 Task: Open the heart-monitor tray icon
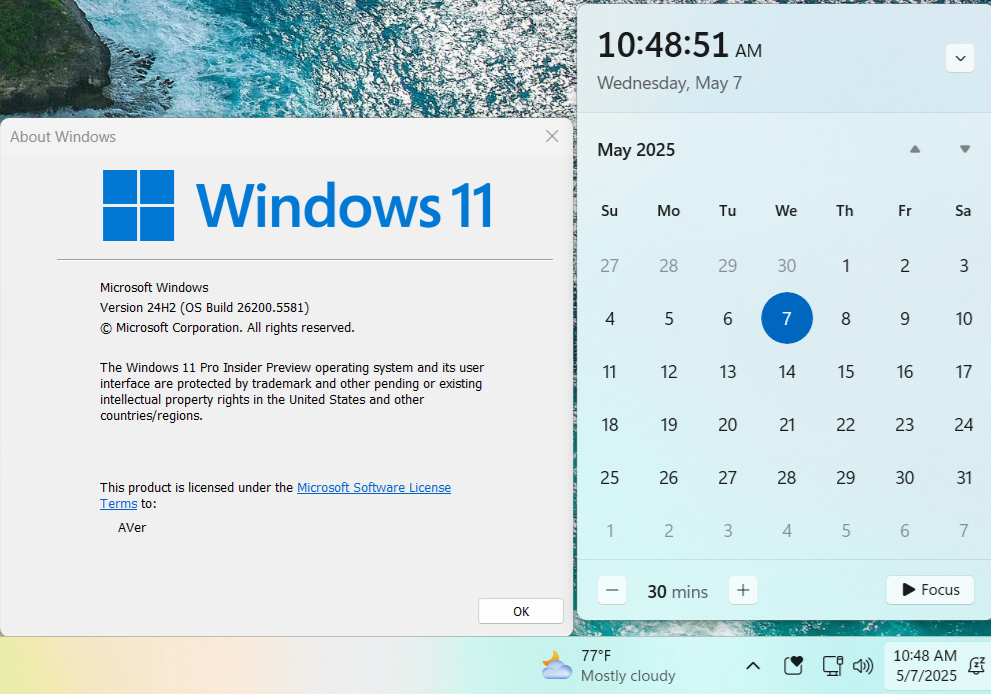click(793, 666)
